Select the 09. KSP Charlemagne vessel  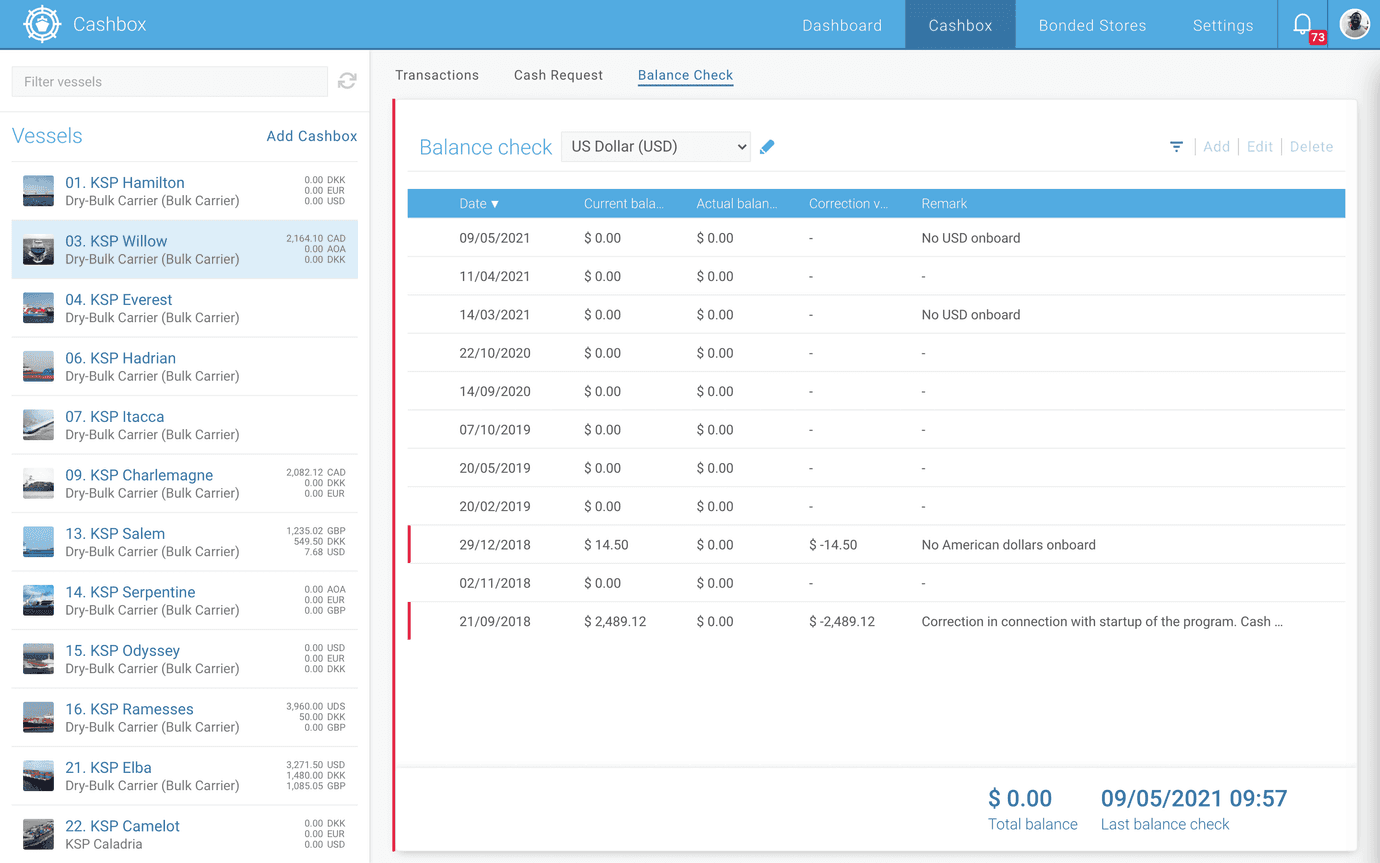(139, 475)
